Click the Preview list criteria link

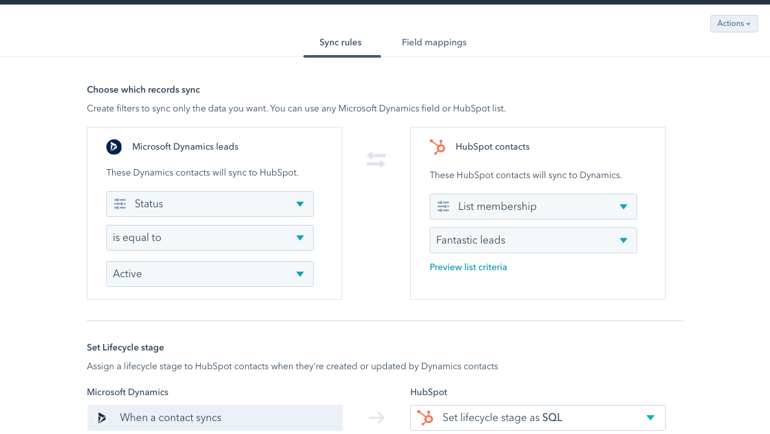[x=468, y=267]
